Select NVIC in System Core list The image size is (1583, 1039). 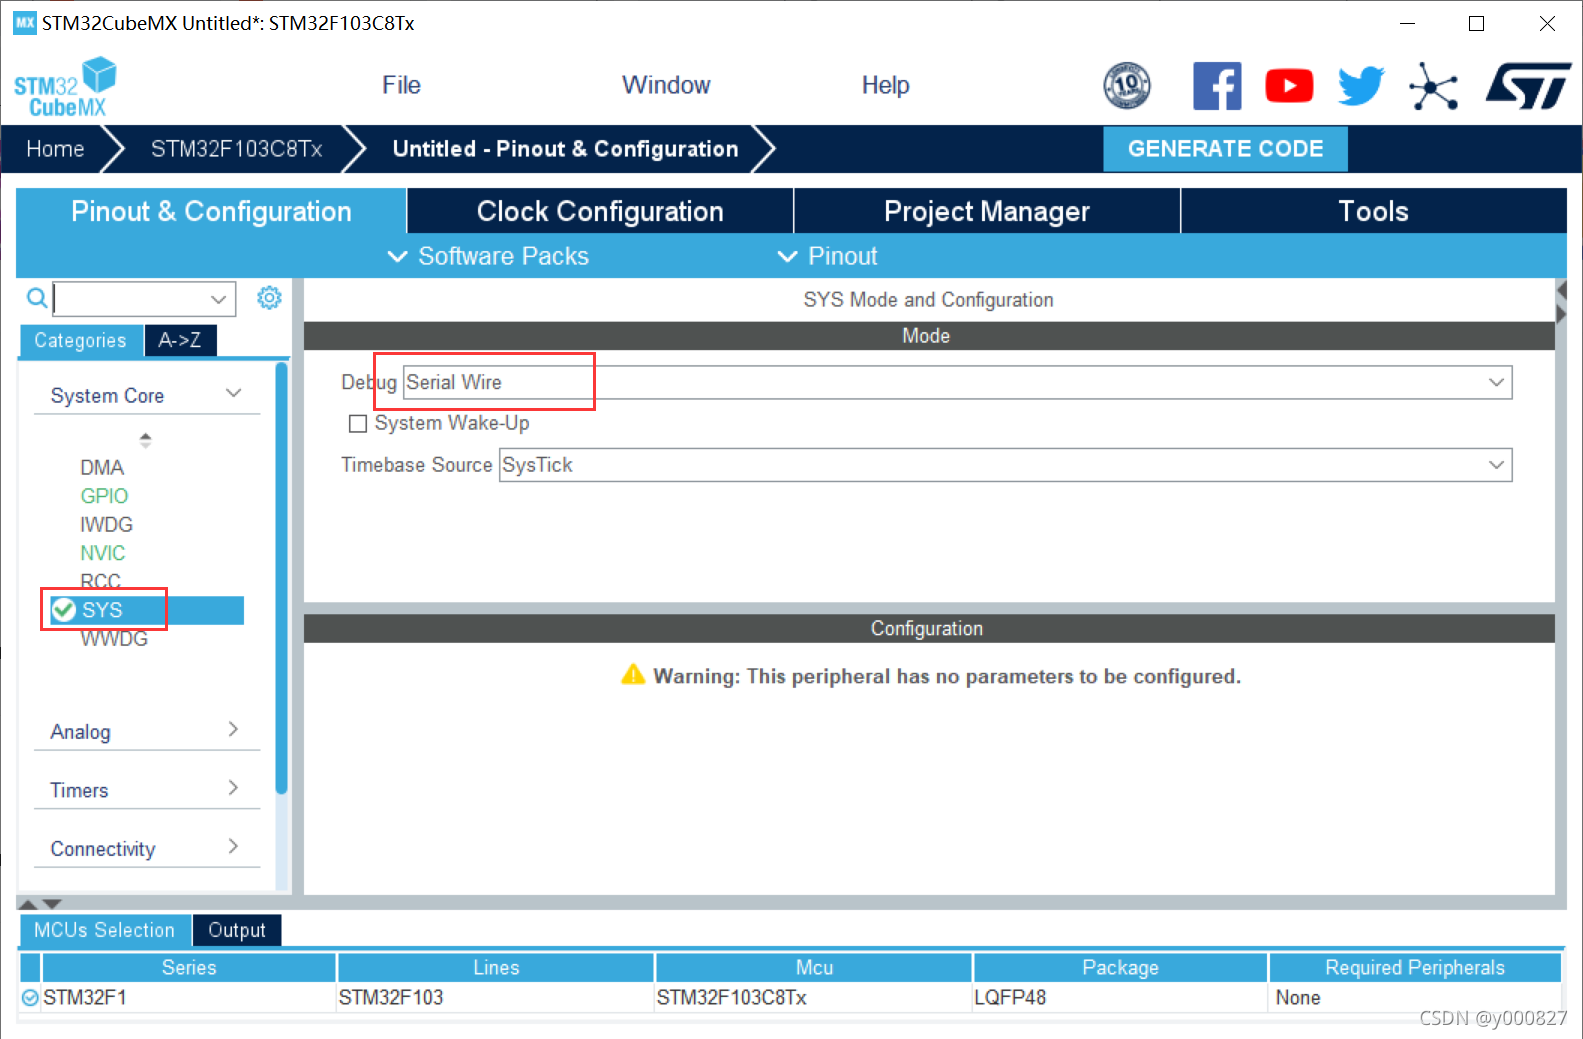click(103, 553)
